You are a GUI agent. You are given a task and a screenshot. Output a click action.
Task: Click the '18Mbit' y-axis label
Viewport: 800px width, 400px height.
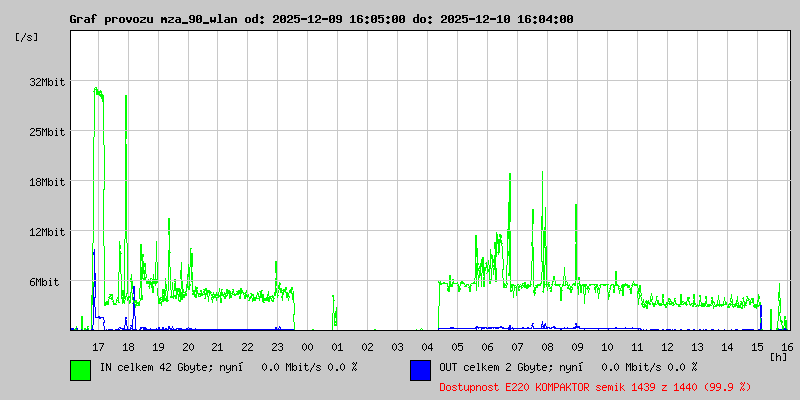click(x=47, y=182)
